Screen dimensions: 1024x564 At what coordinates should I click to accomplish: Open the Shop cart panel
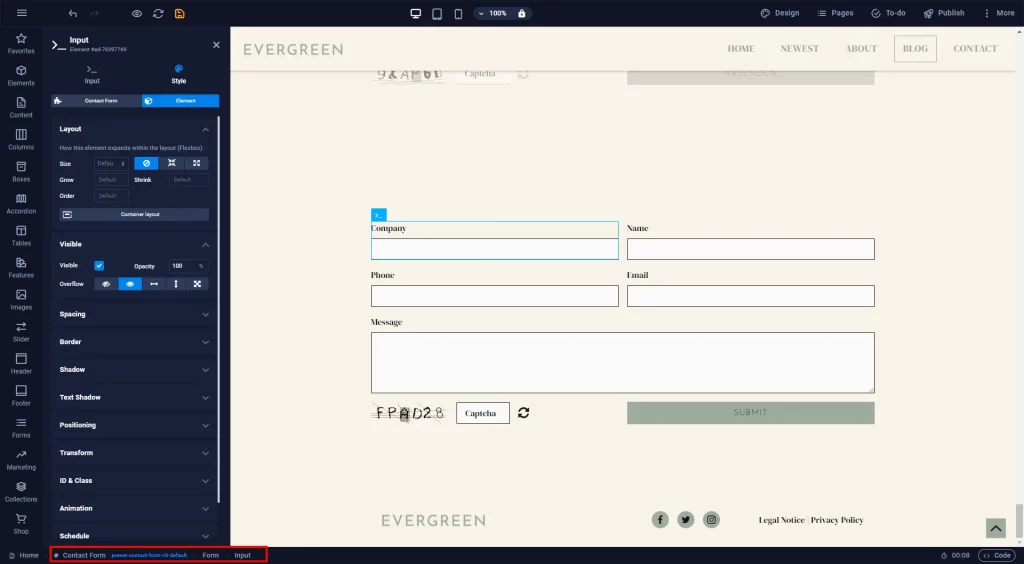(21, 524)
